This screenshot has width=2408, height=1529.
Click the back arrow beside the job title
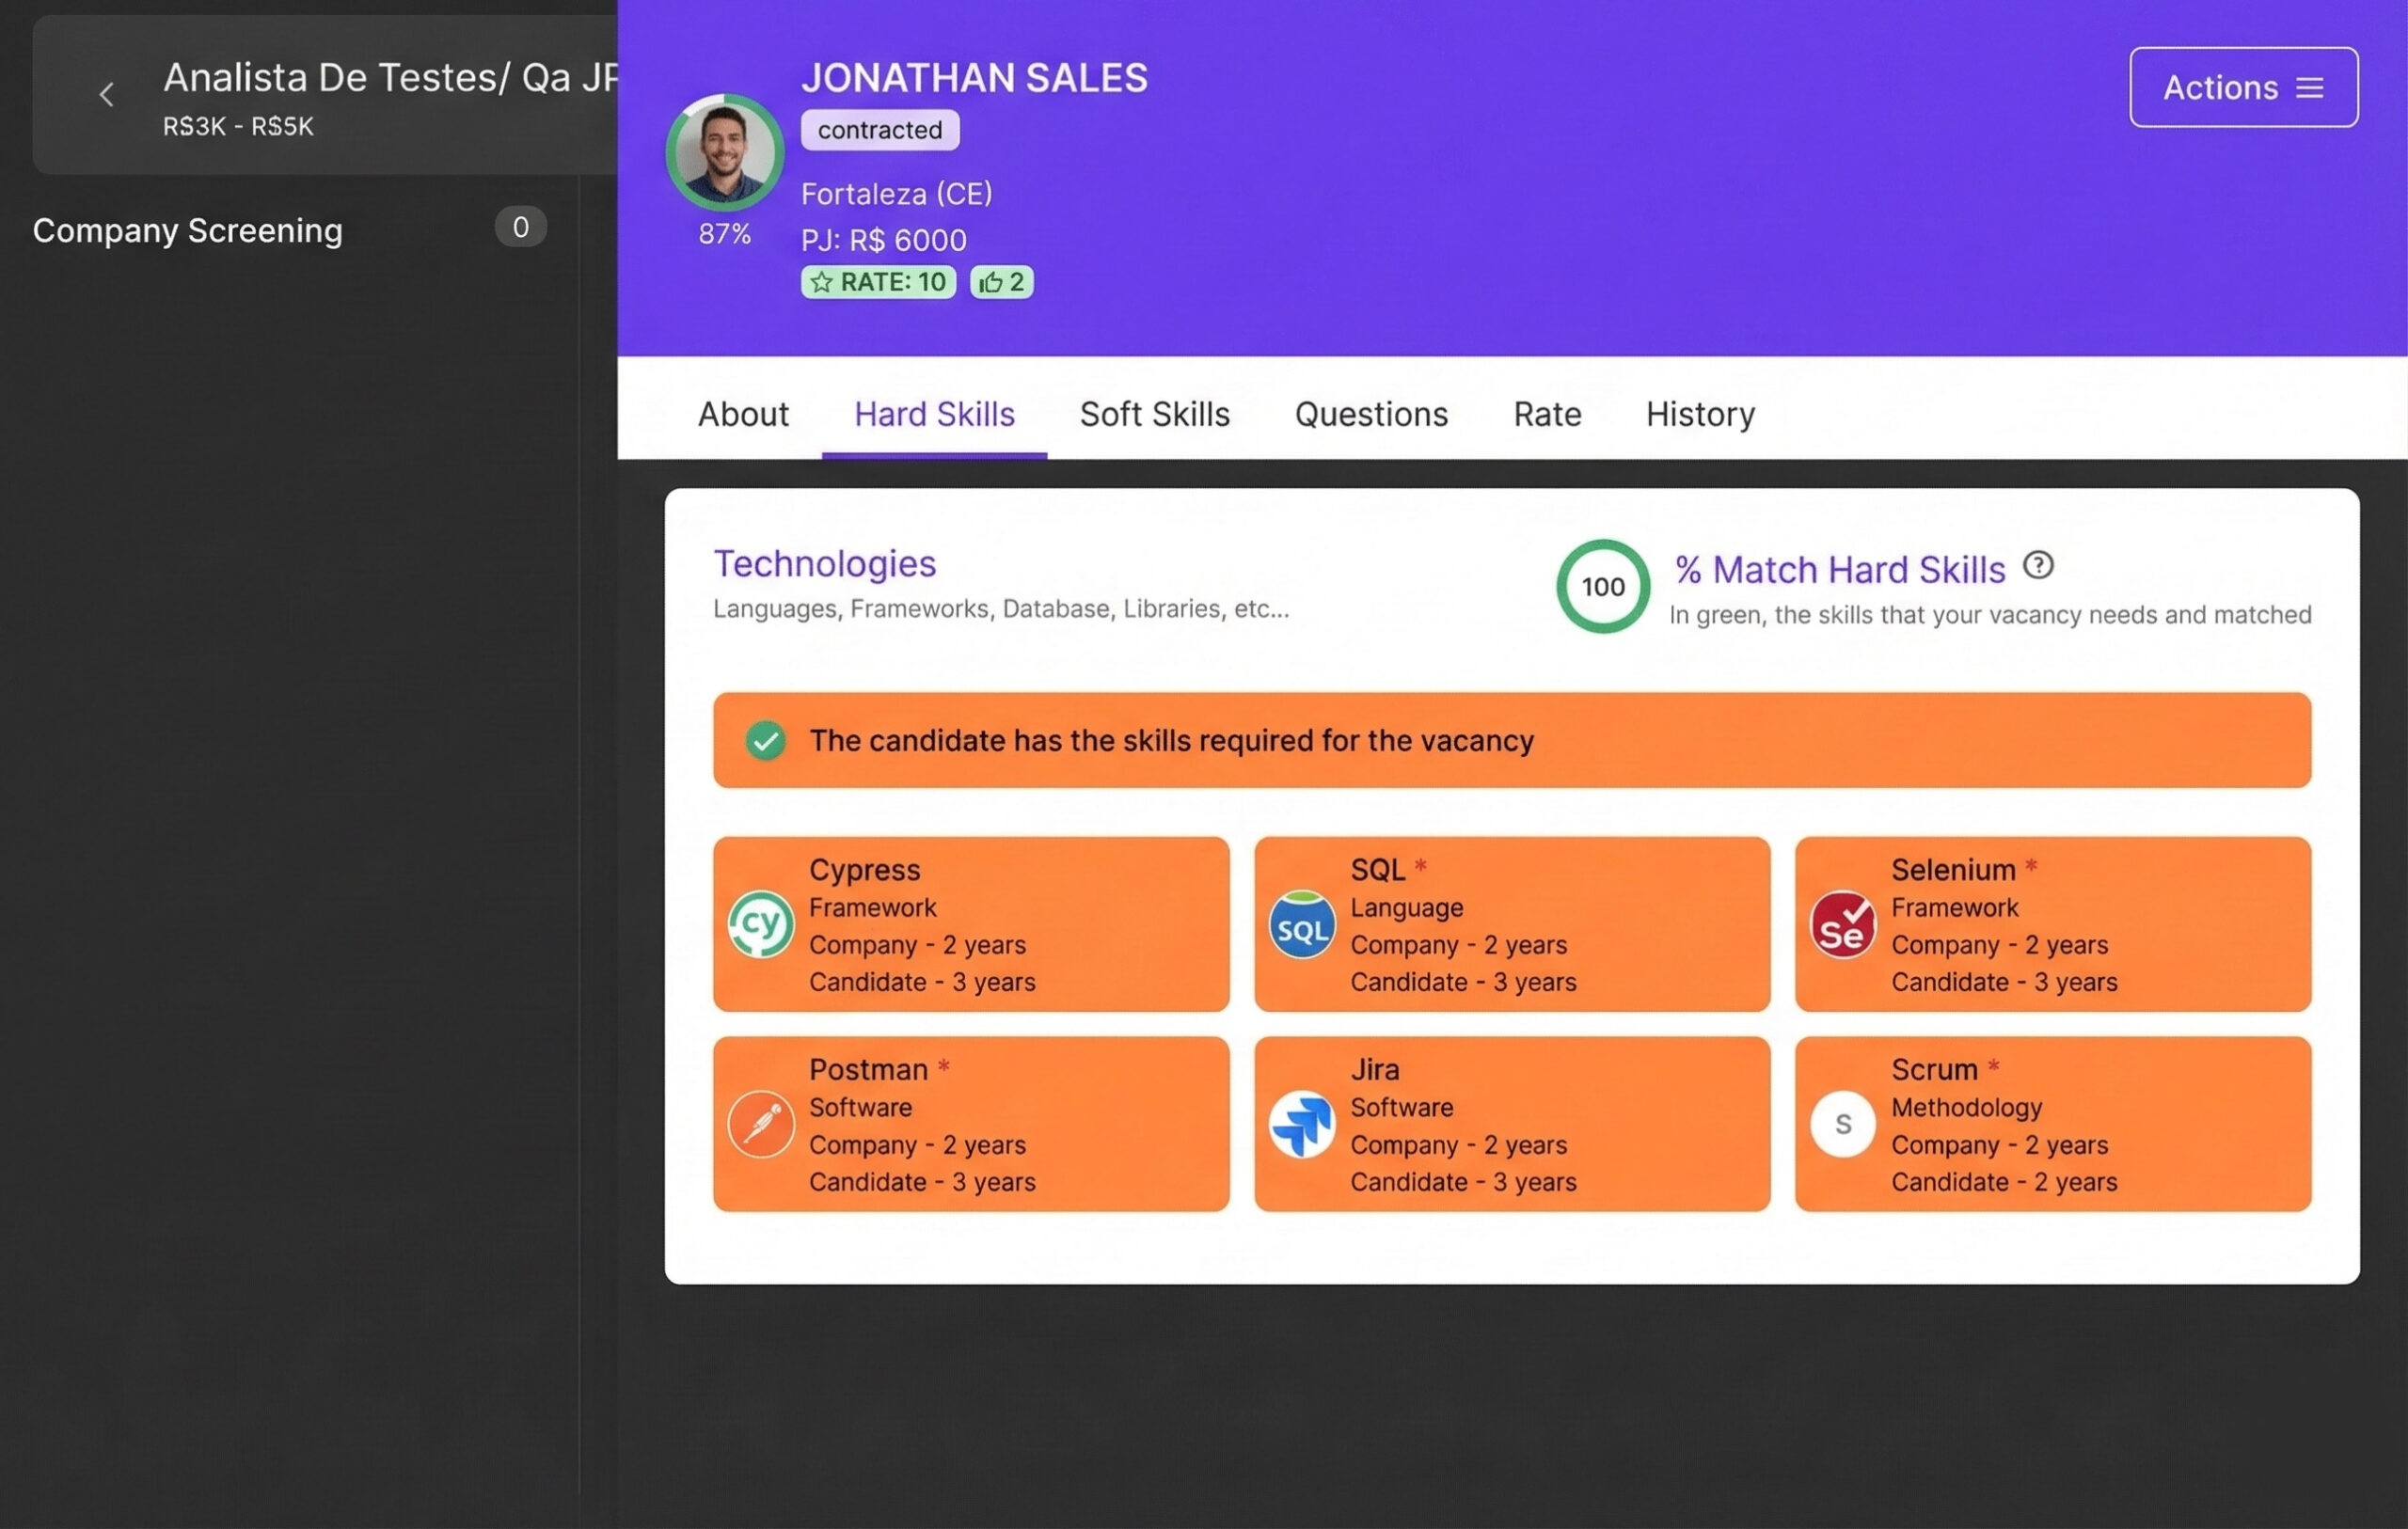(107, 95)
